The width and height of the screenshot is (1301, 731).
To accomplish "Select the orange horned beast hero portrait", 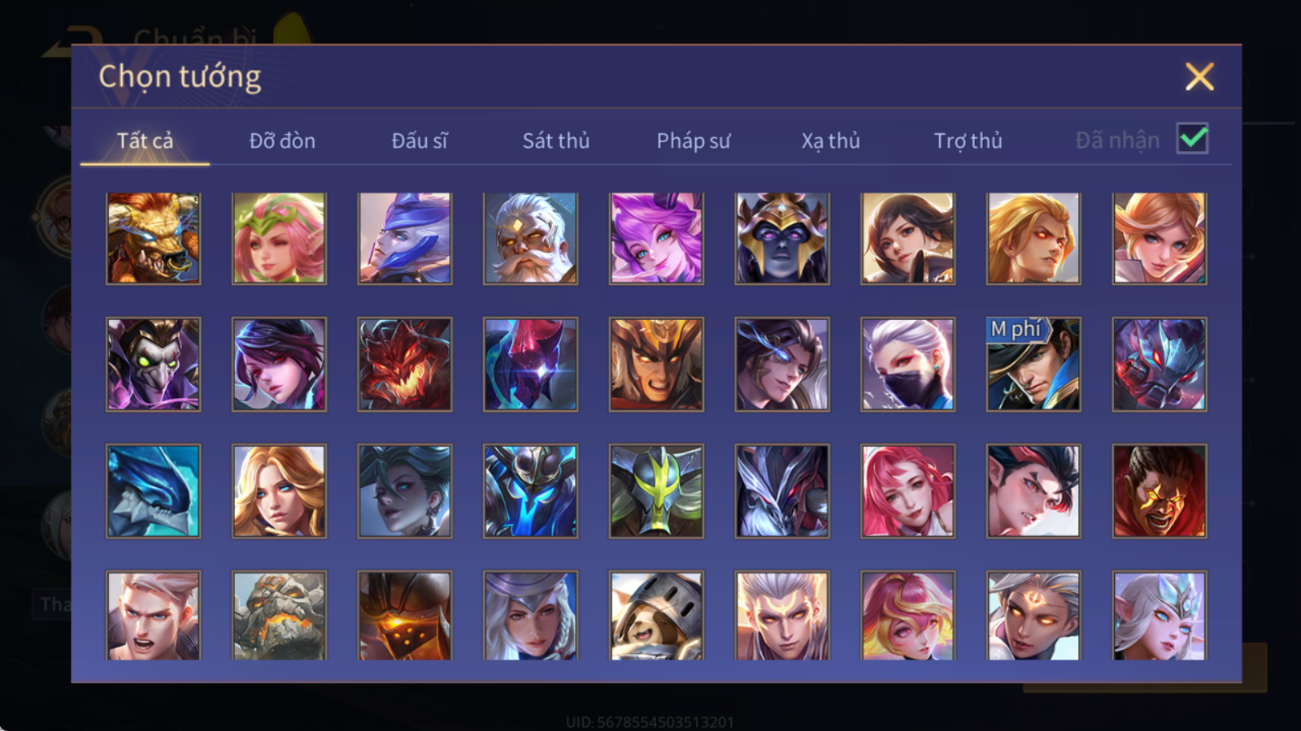I will tap(153, 238).
